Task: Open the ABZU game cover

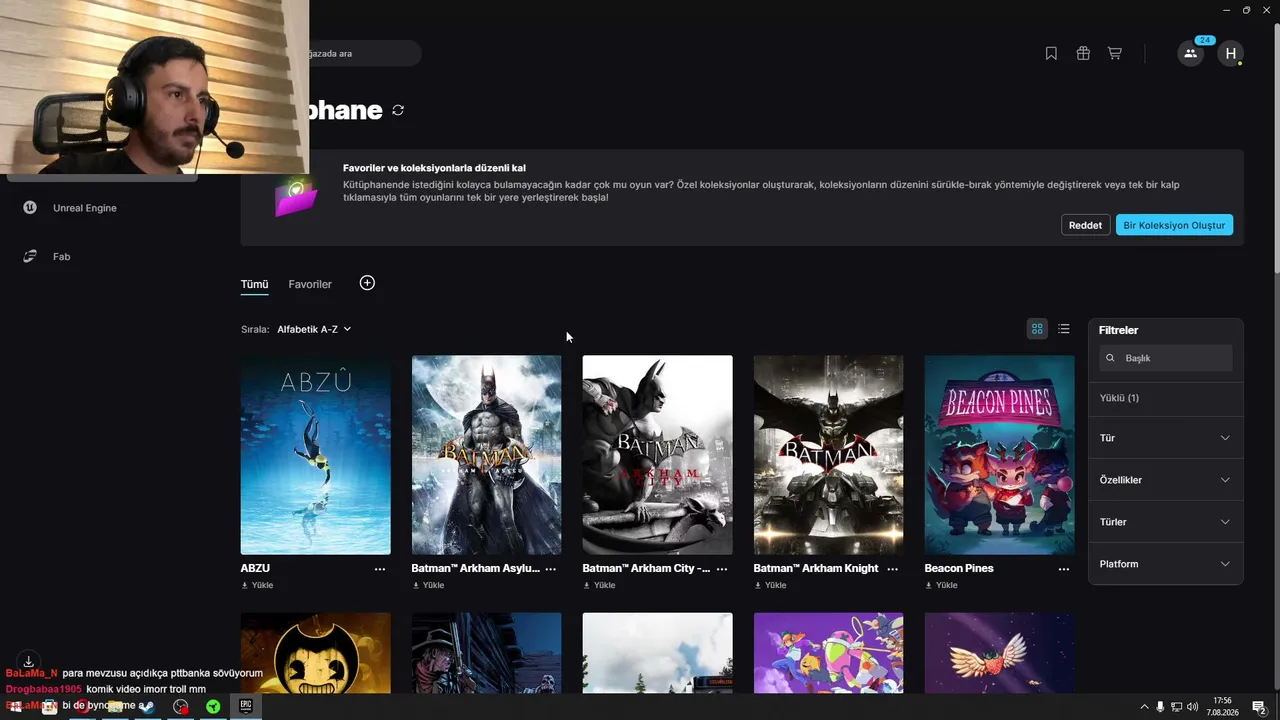Action: [316, 455]
